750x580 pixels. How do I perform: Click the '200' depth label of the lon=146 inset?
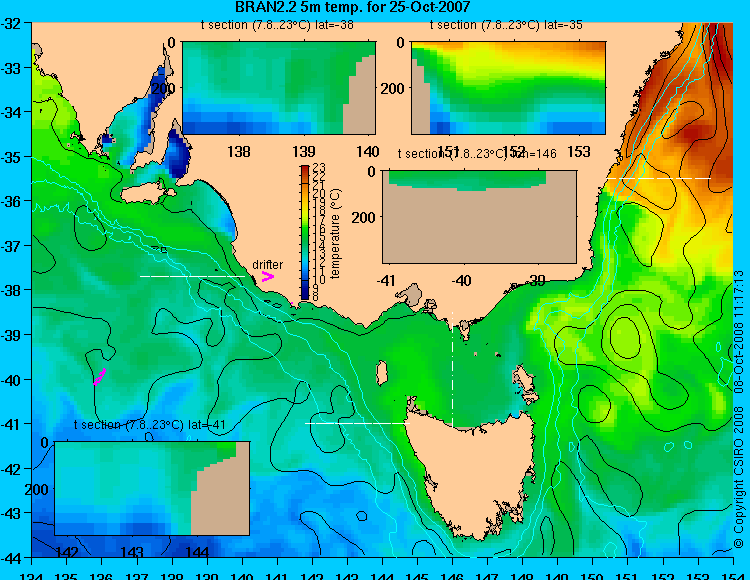point(364,218)
